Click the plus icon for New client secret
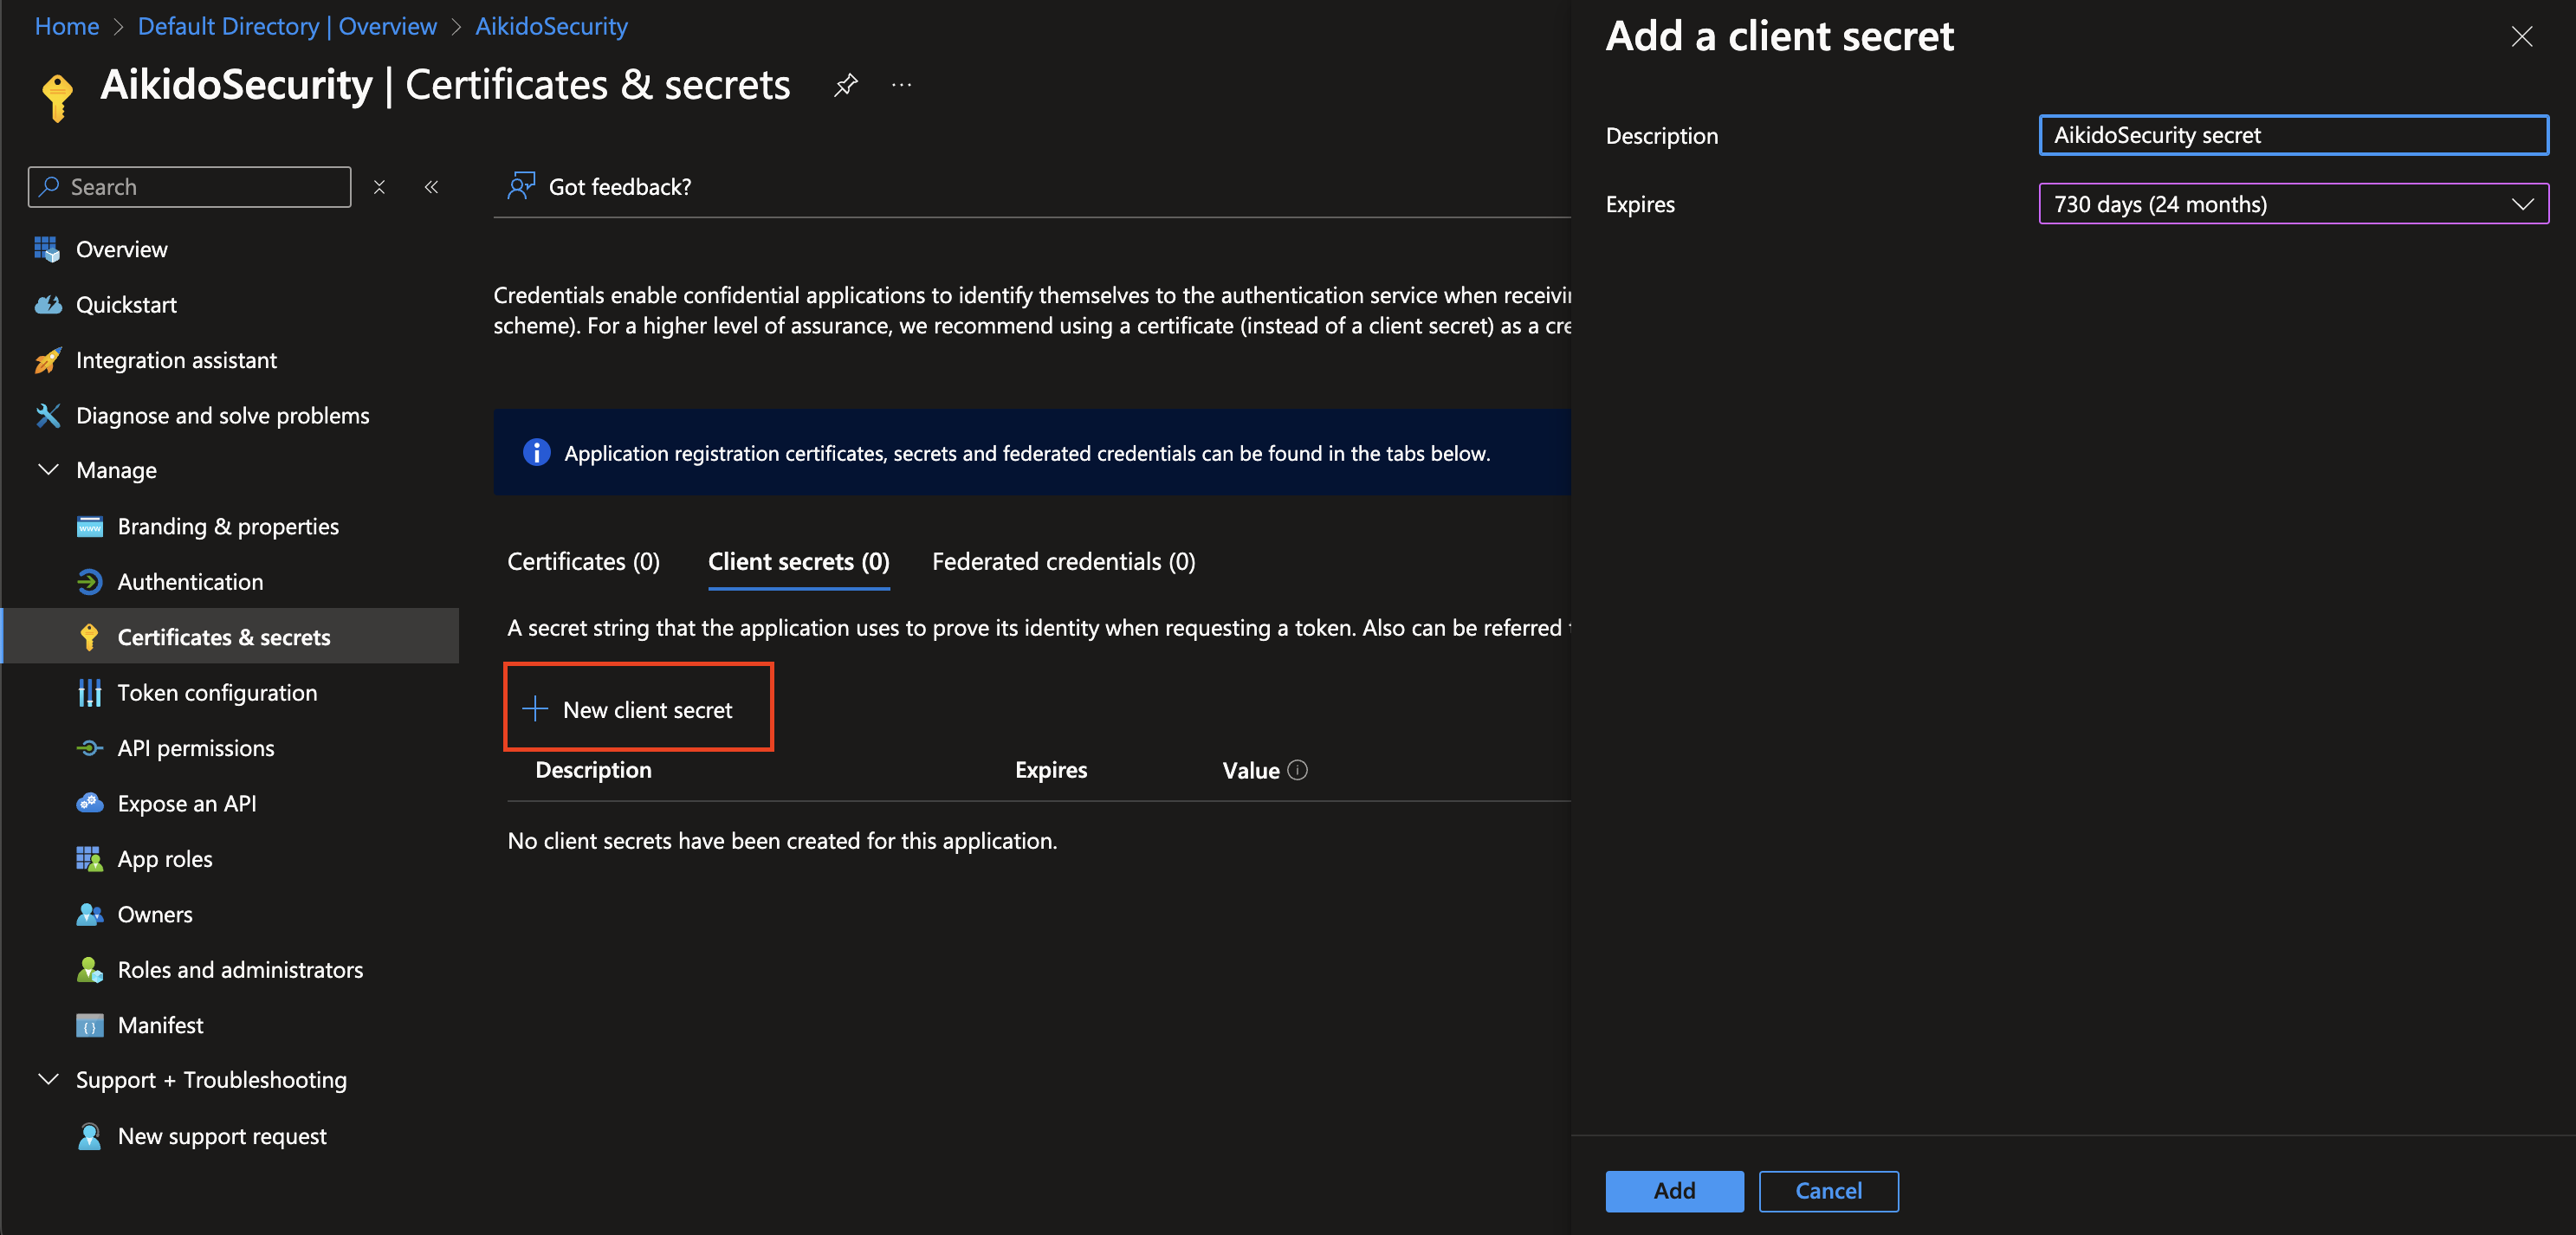 pos(535,709)
